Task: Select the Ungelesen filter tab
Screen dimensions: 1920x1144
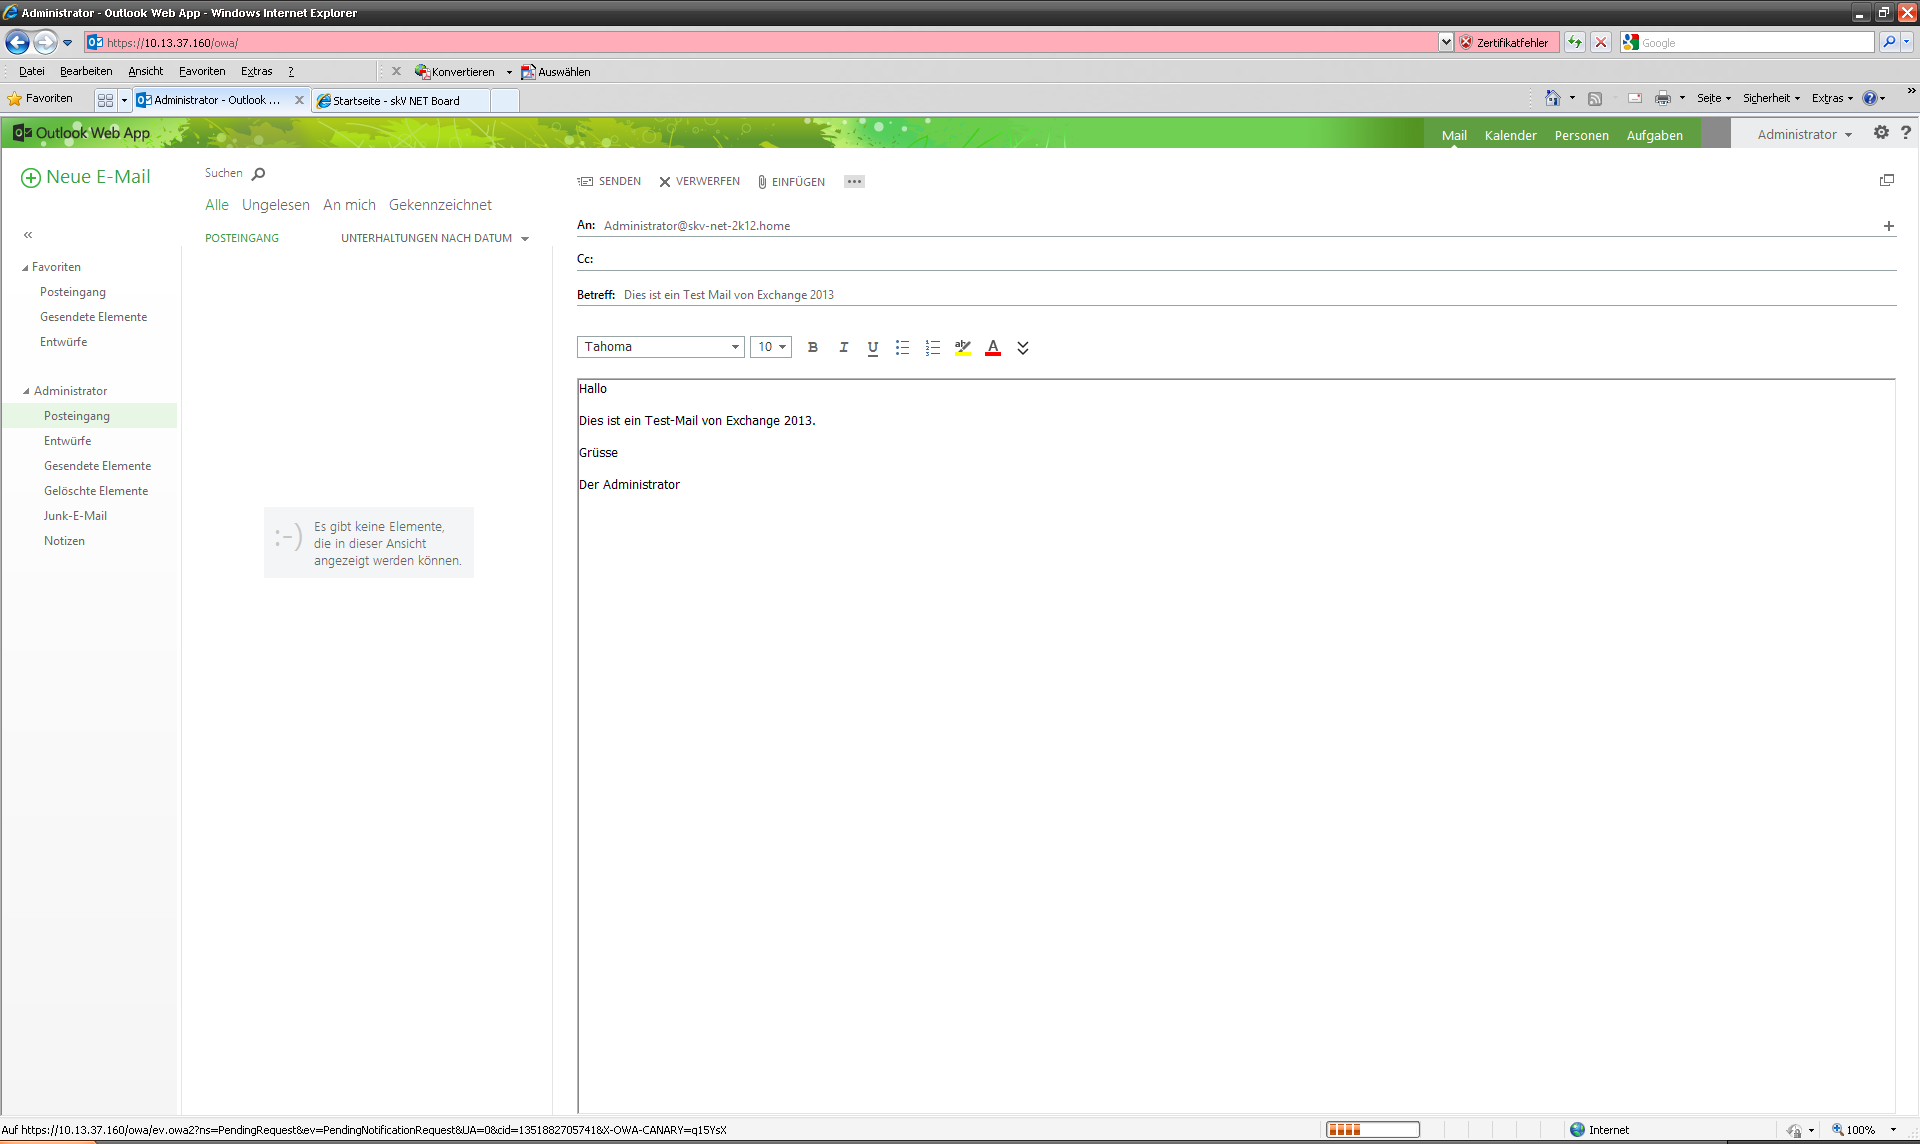Action: point(275,205)
